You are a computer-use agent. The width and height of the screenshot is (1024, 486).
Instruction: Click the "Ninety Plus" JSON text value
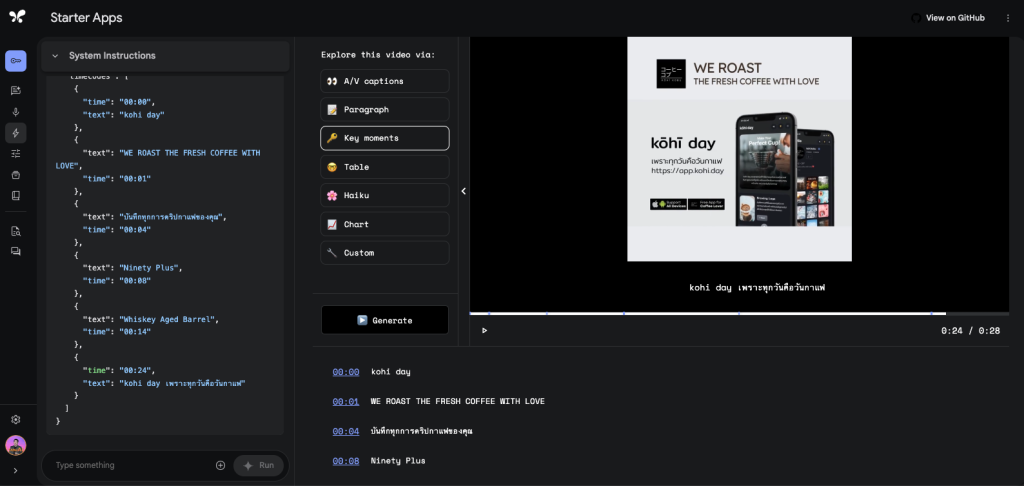[148, 268]
